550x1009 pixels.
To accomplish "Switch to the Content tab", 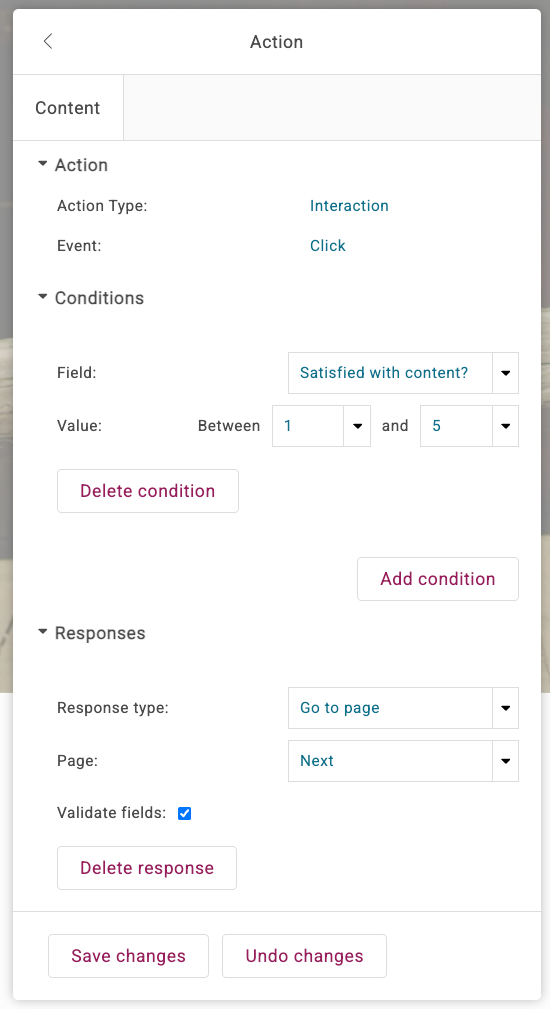I will pos(68,107).
